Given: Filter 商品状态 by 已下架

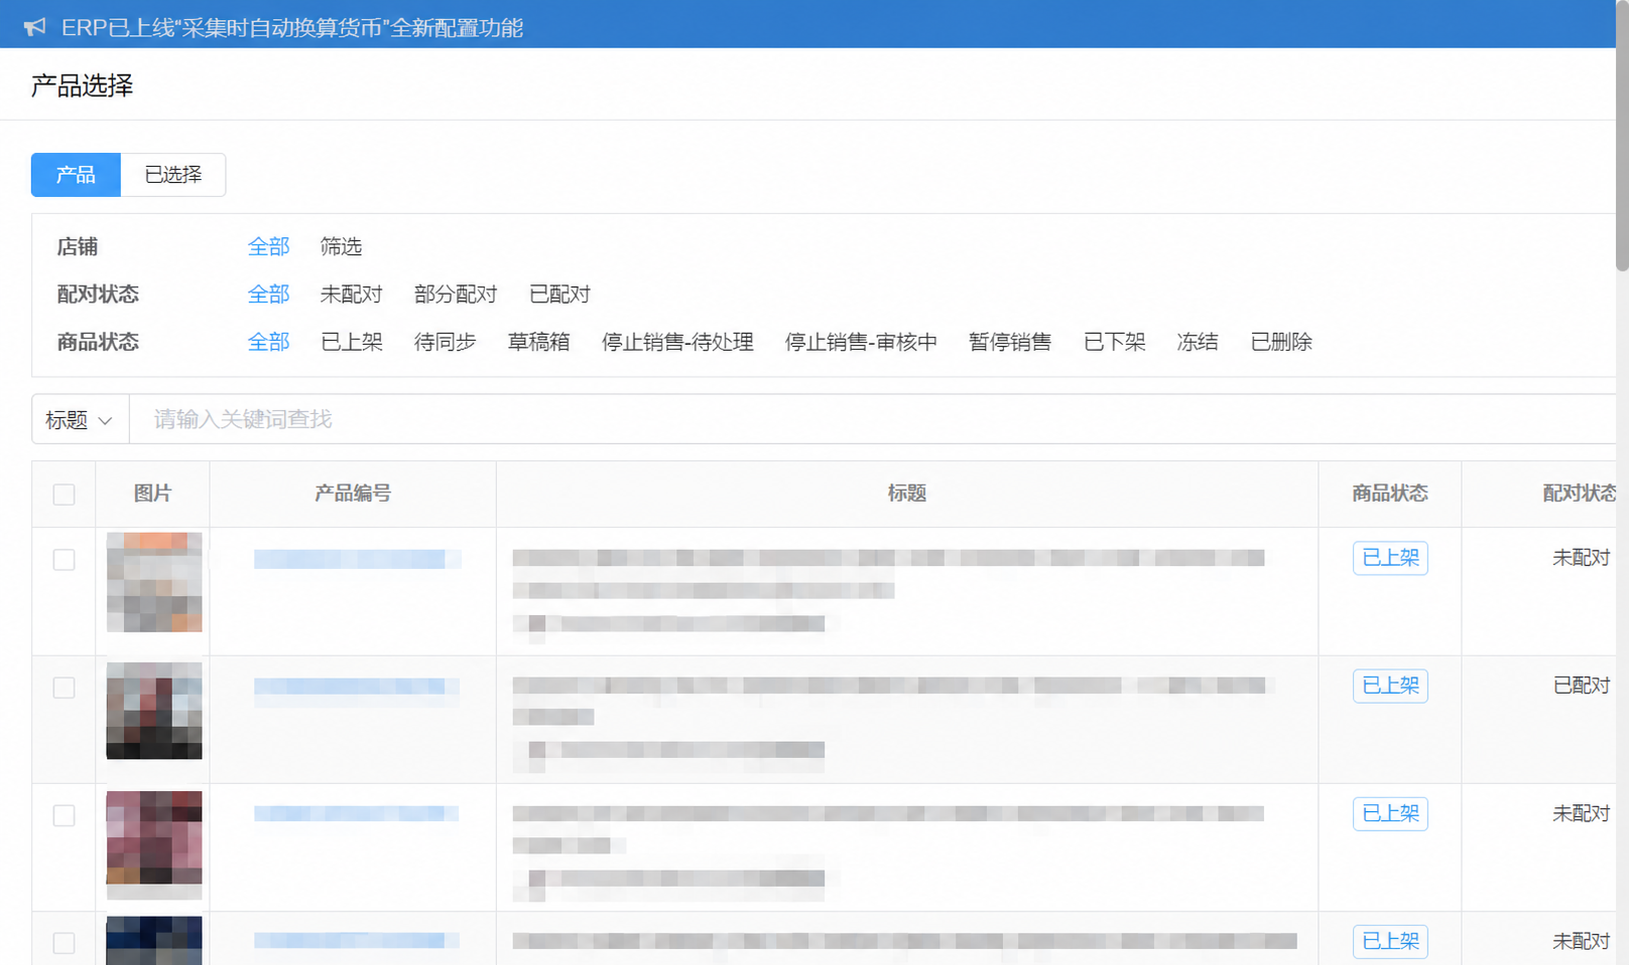Looking at the screenshot, I should [x=1114, y=342].
